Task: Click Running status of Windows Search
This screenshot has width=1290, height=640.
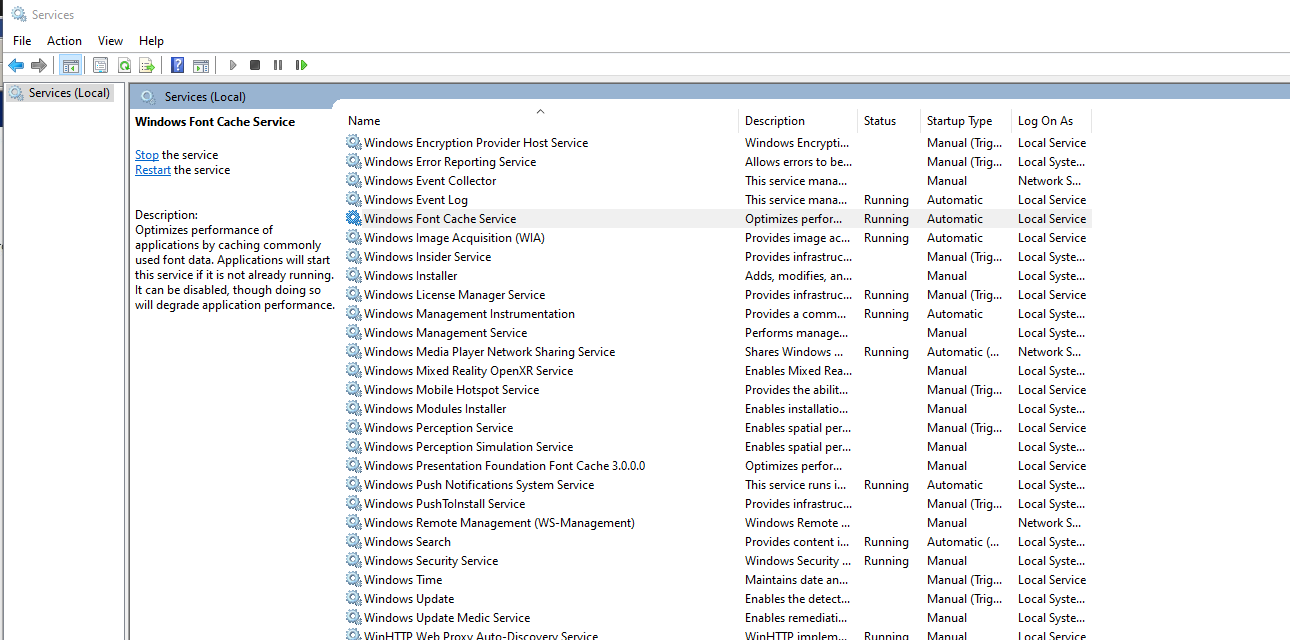Action: click(886, 542)
